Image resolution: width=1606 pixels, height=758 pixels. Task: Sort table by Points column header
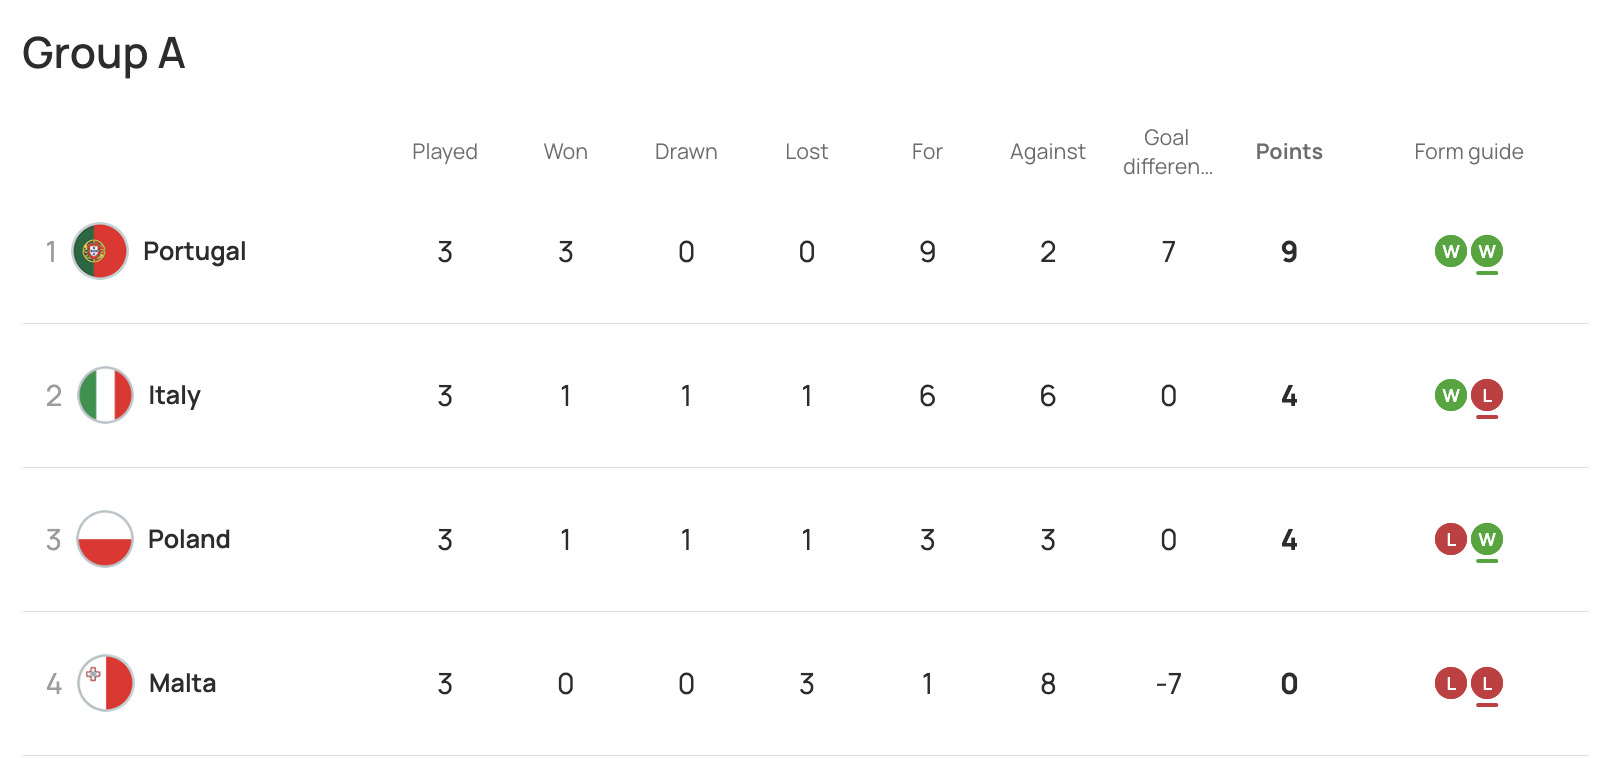[x=1289, y=152]
